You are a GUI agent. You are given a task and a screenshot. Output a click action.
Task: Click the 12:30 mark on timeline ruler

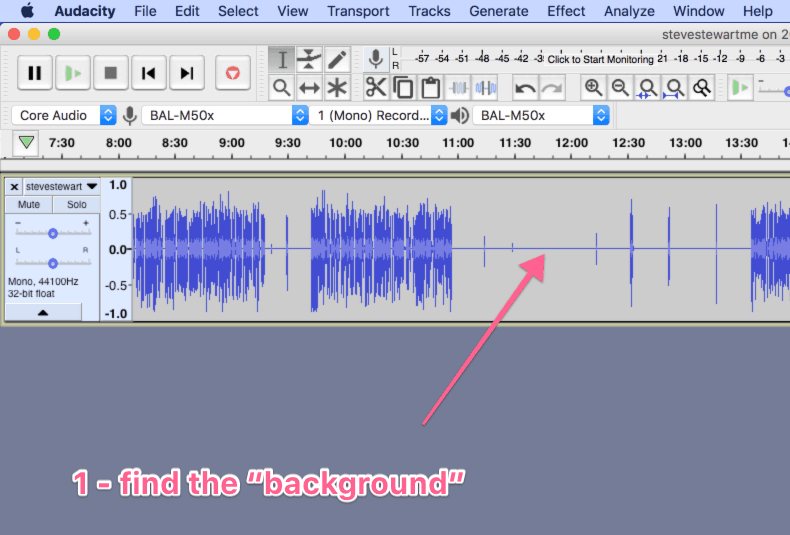point(628,143)
